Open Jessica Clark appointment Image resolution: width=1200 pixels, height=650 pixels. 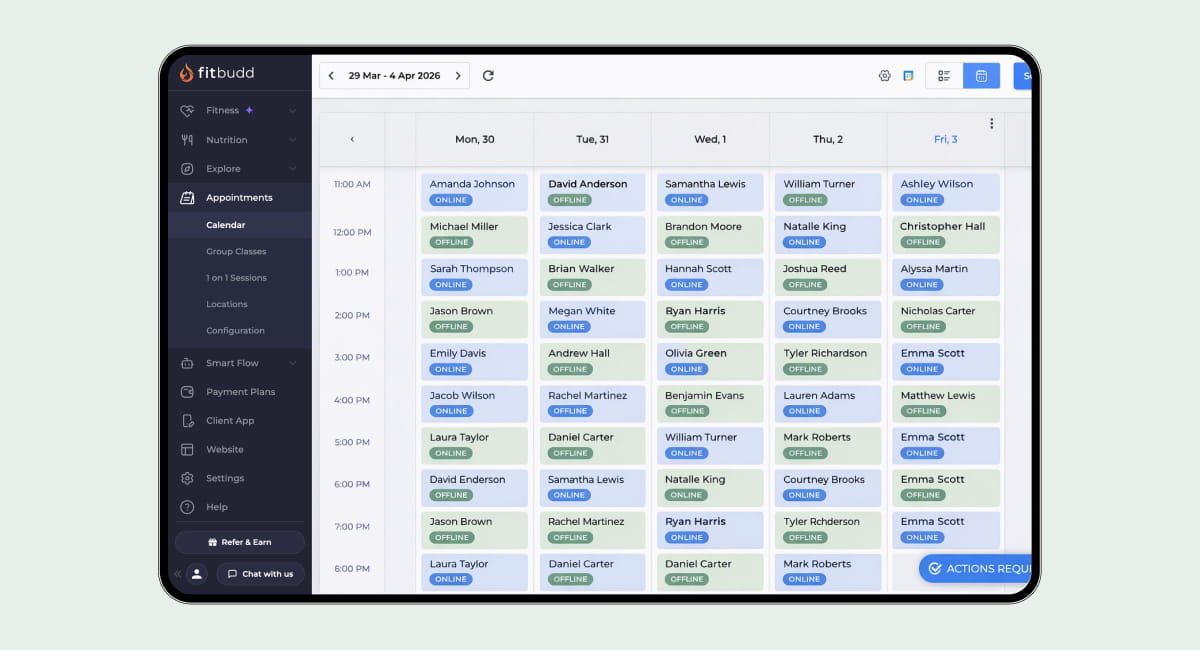[x=592, y=234]
